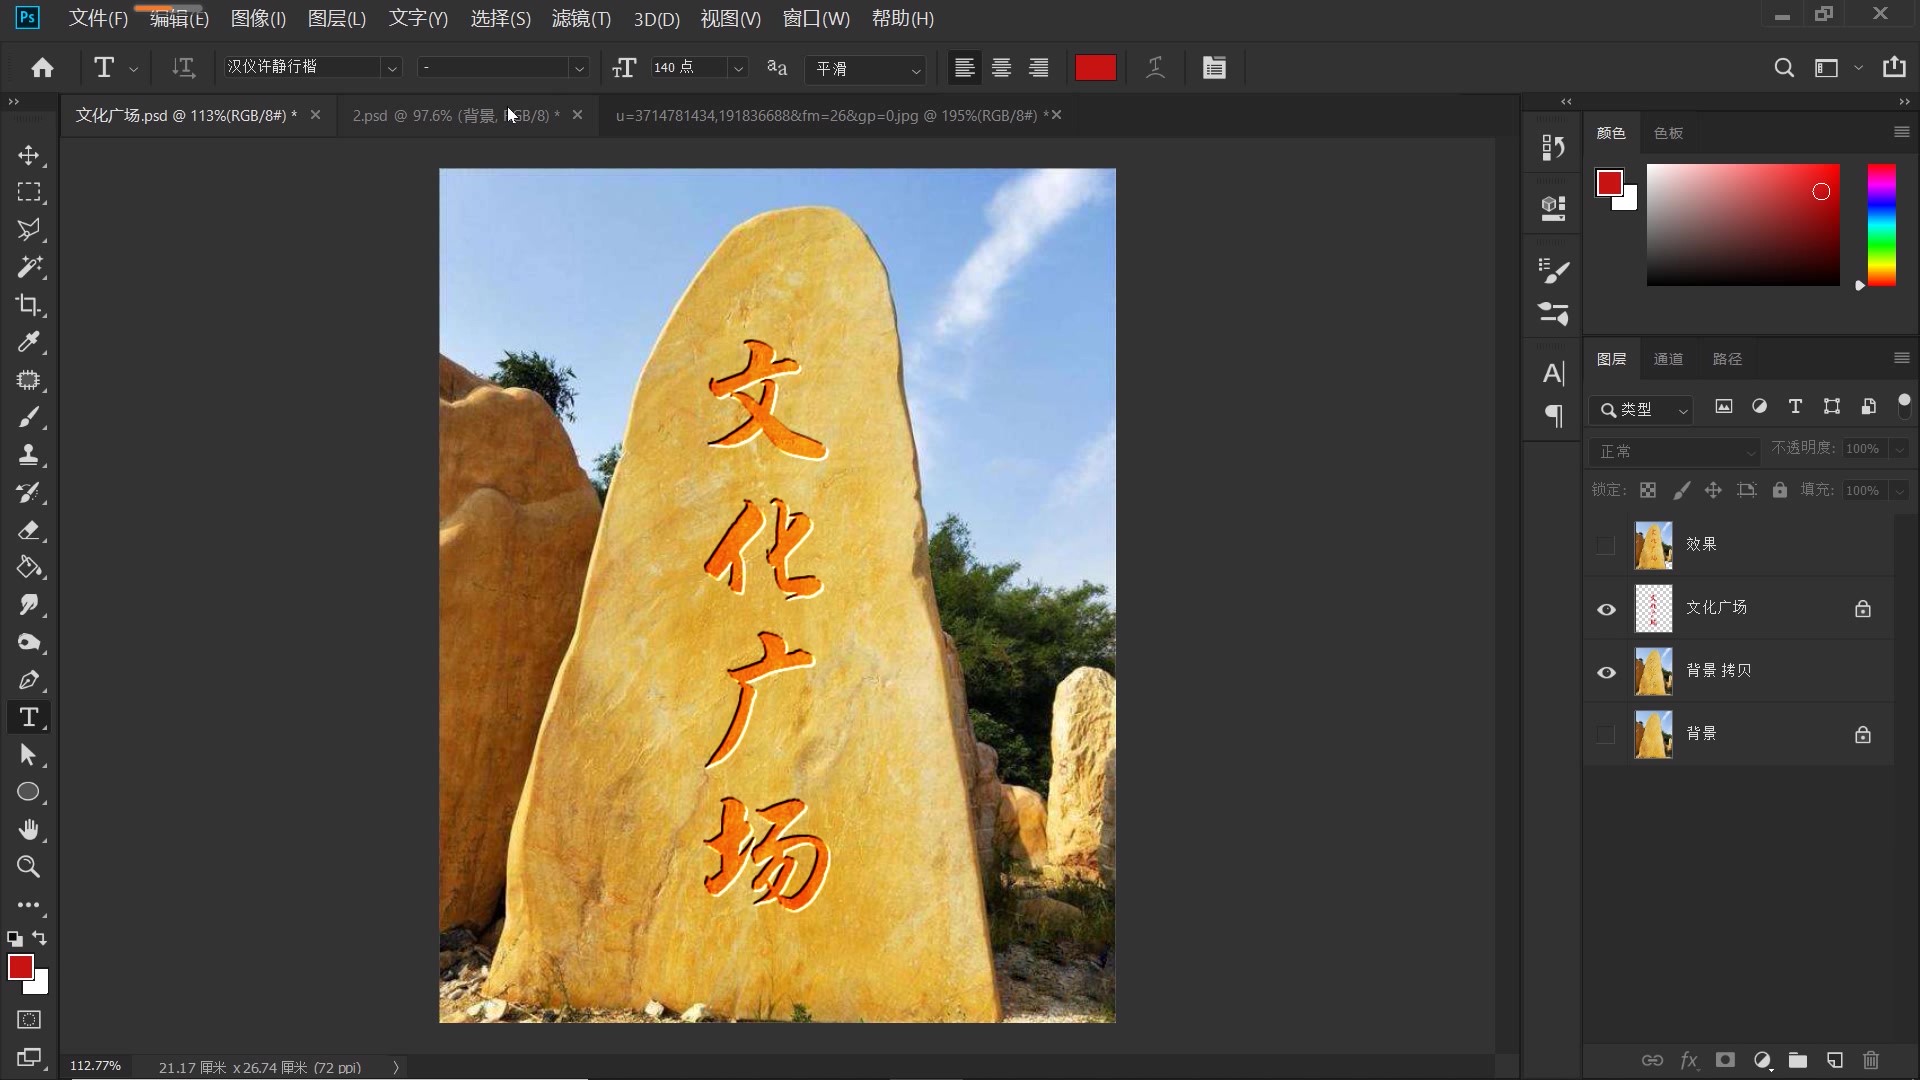Screen dimensions: 1920x1080
Task: Open the Character and Paragraph panels
Action: [1214, 67]
